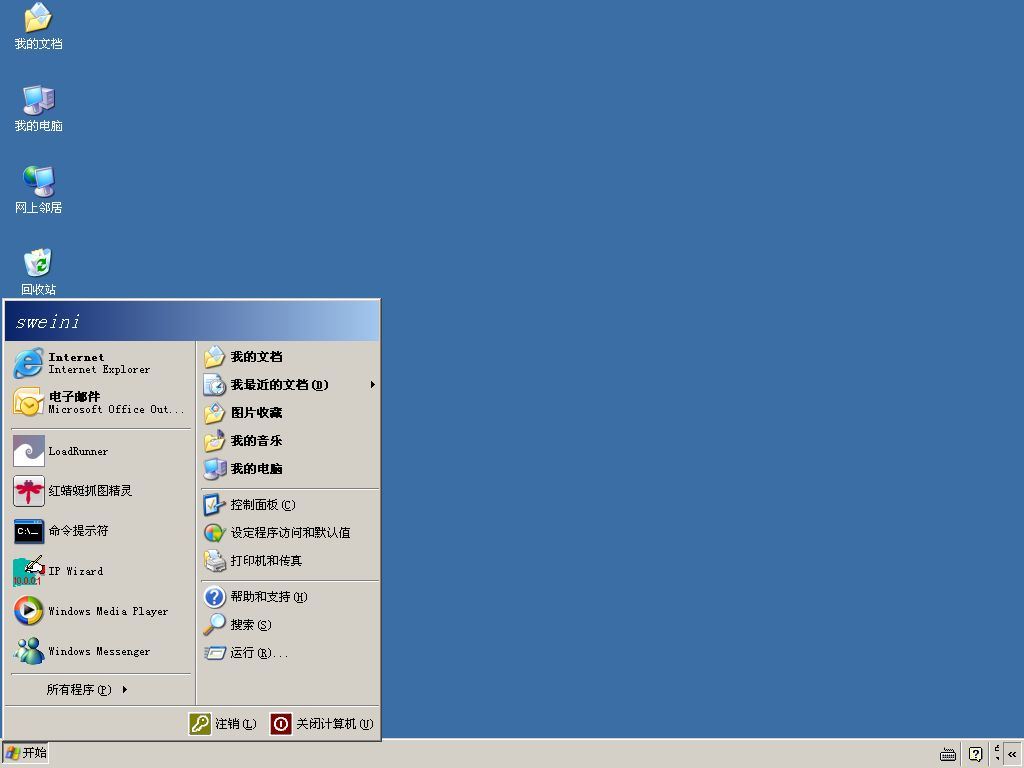
Task: Click 关闭计算机 shutdown button
Action: [322, 724]
